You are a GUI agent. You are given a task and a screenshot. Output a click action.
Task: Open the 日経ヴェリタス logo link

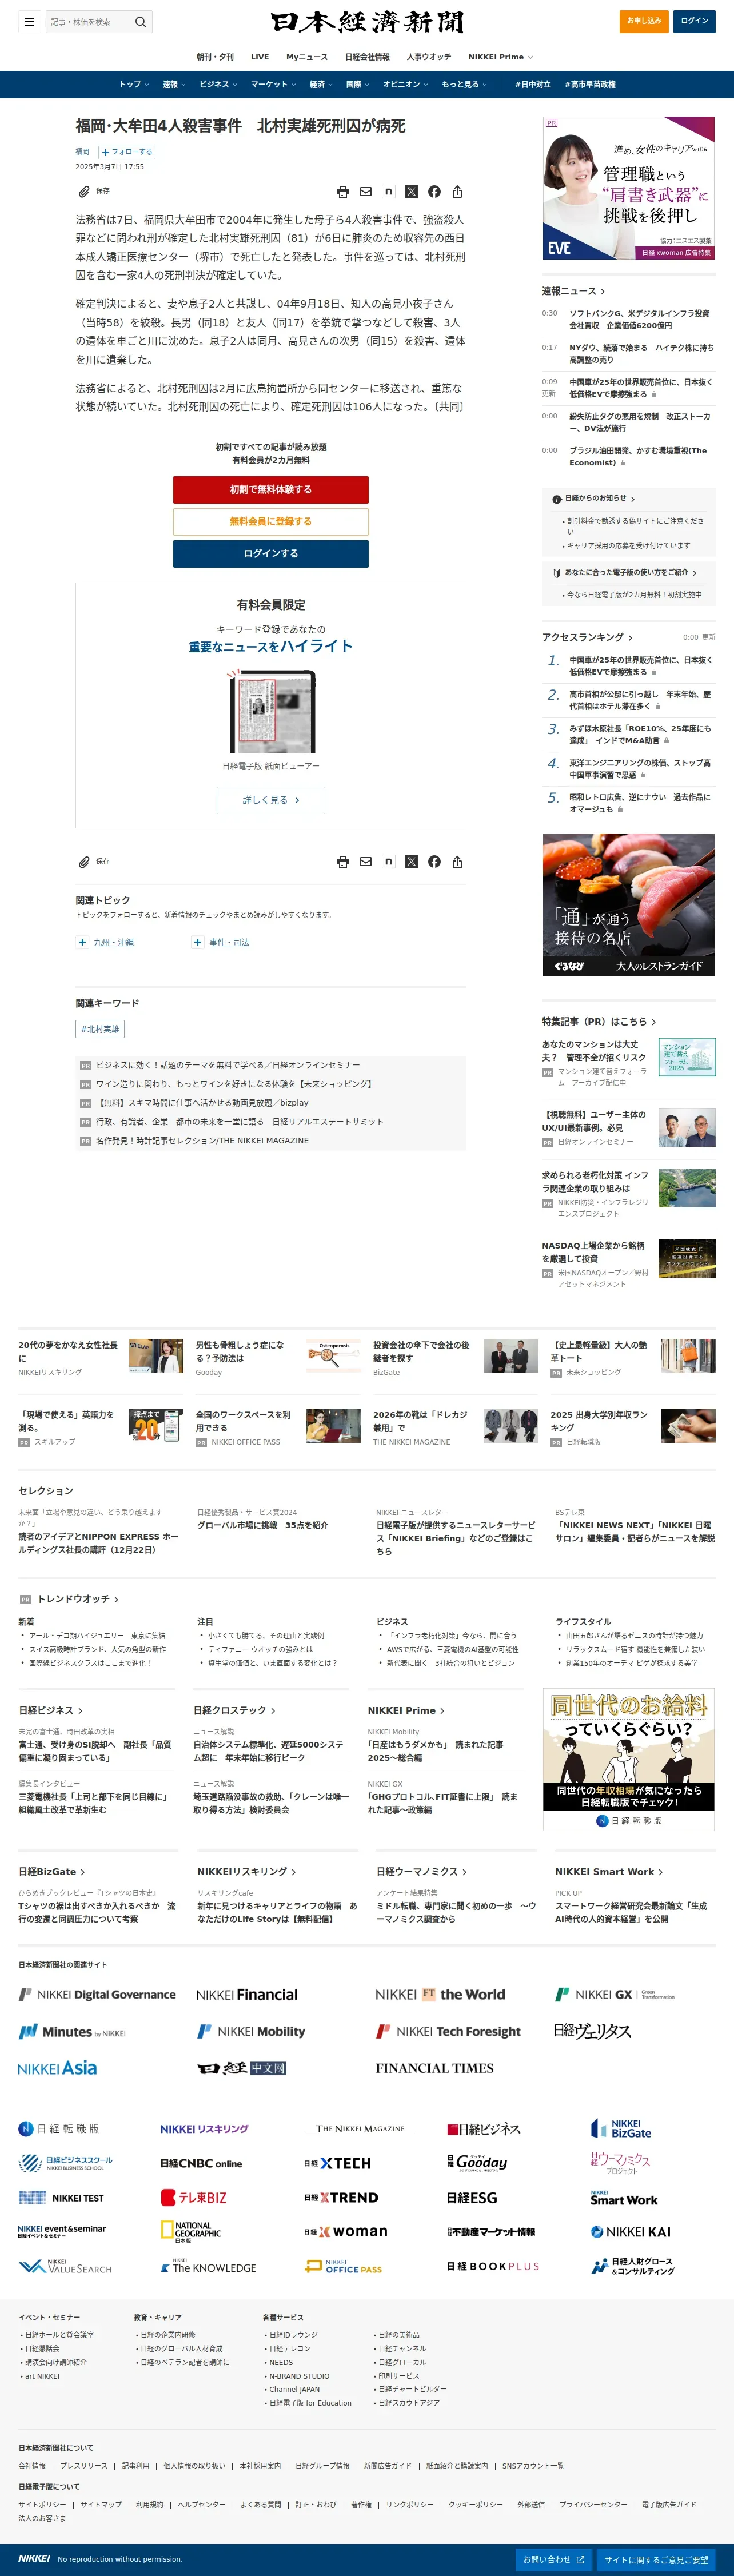pos(592,2031)
